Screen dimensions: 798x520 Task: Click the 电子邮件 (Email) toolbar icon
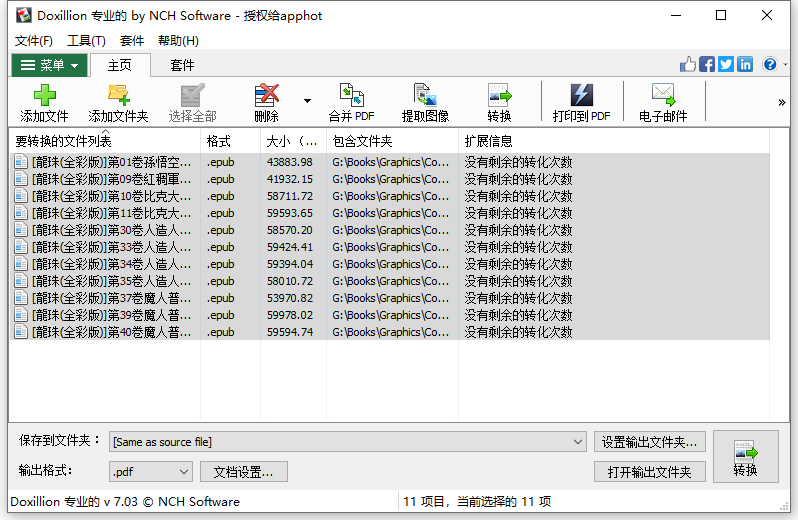coord(663,103)
